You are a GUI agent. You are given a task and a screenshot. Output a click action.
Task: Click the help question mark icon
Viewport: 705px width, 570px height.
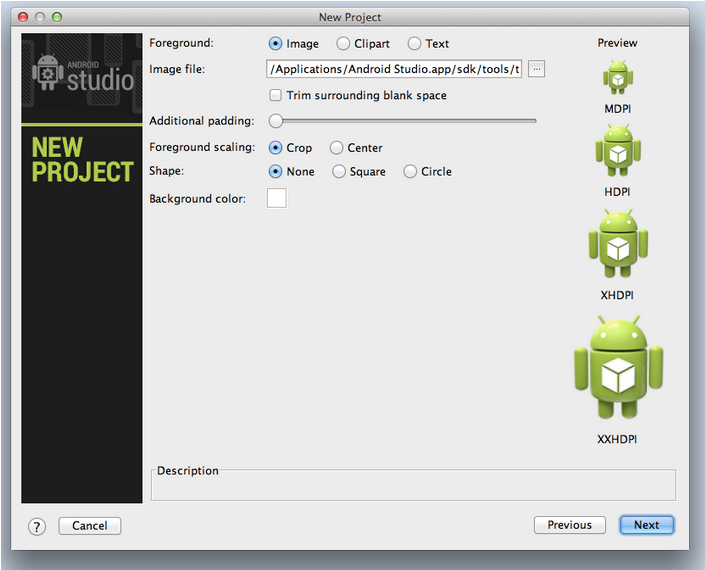(x=37, y=526)
